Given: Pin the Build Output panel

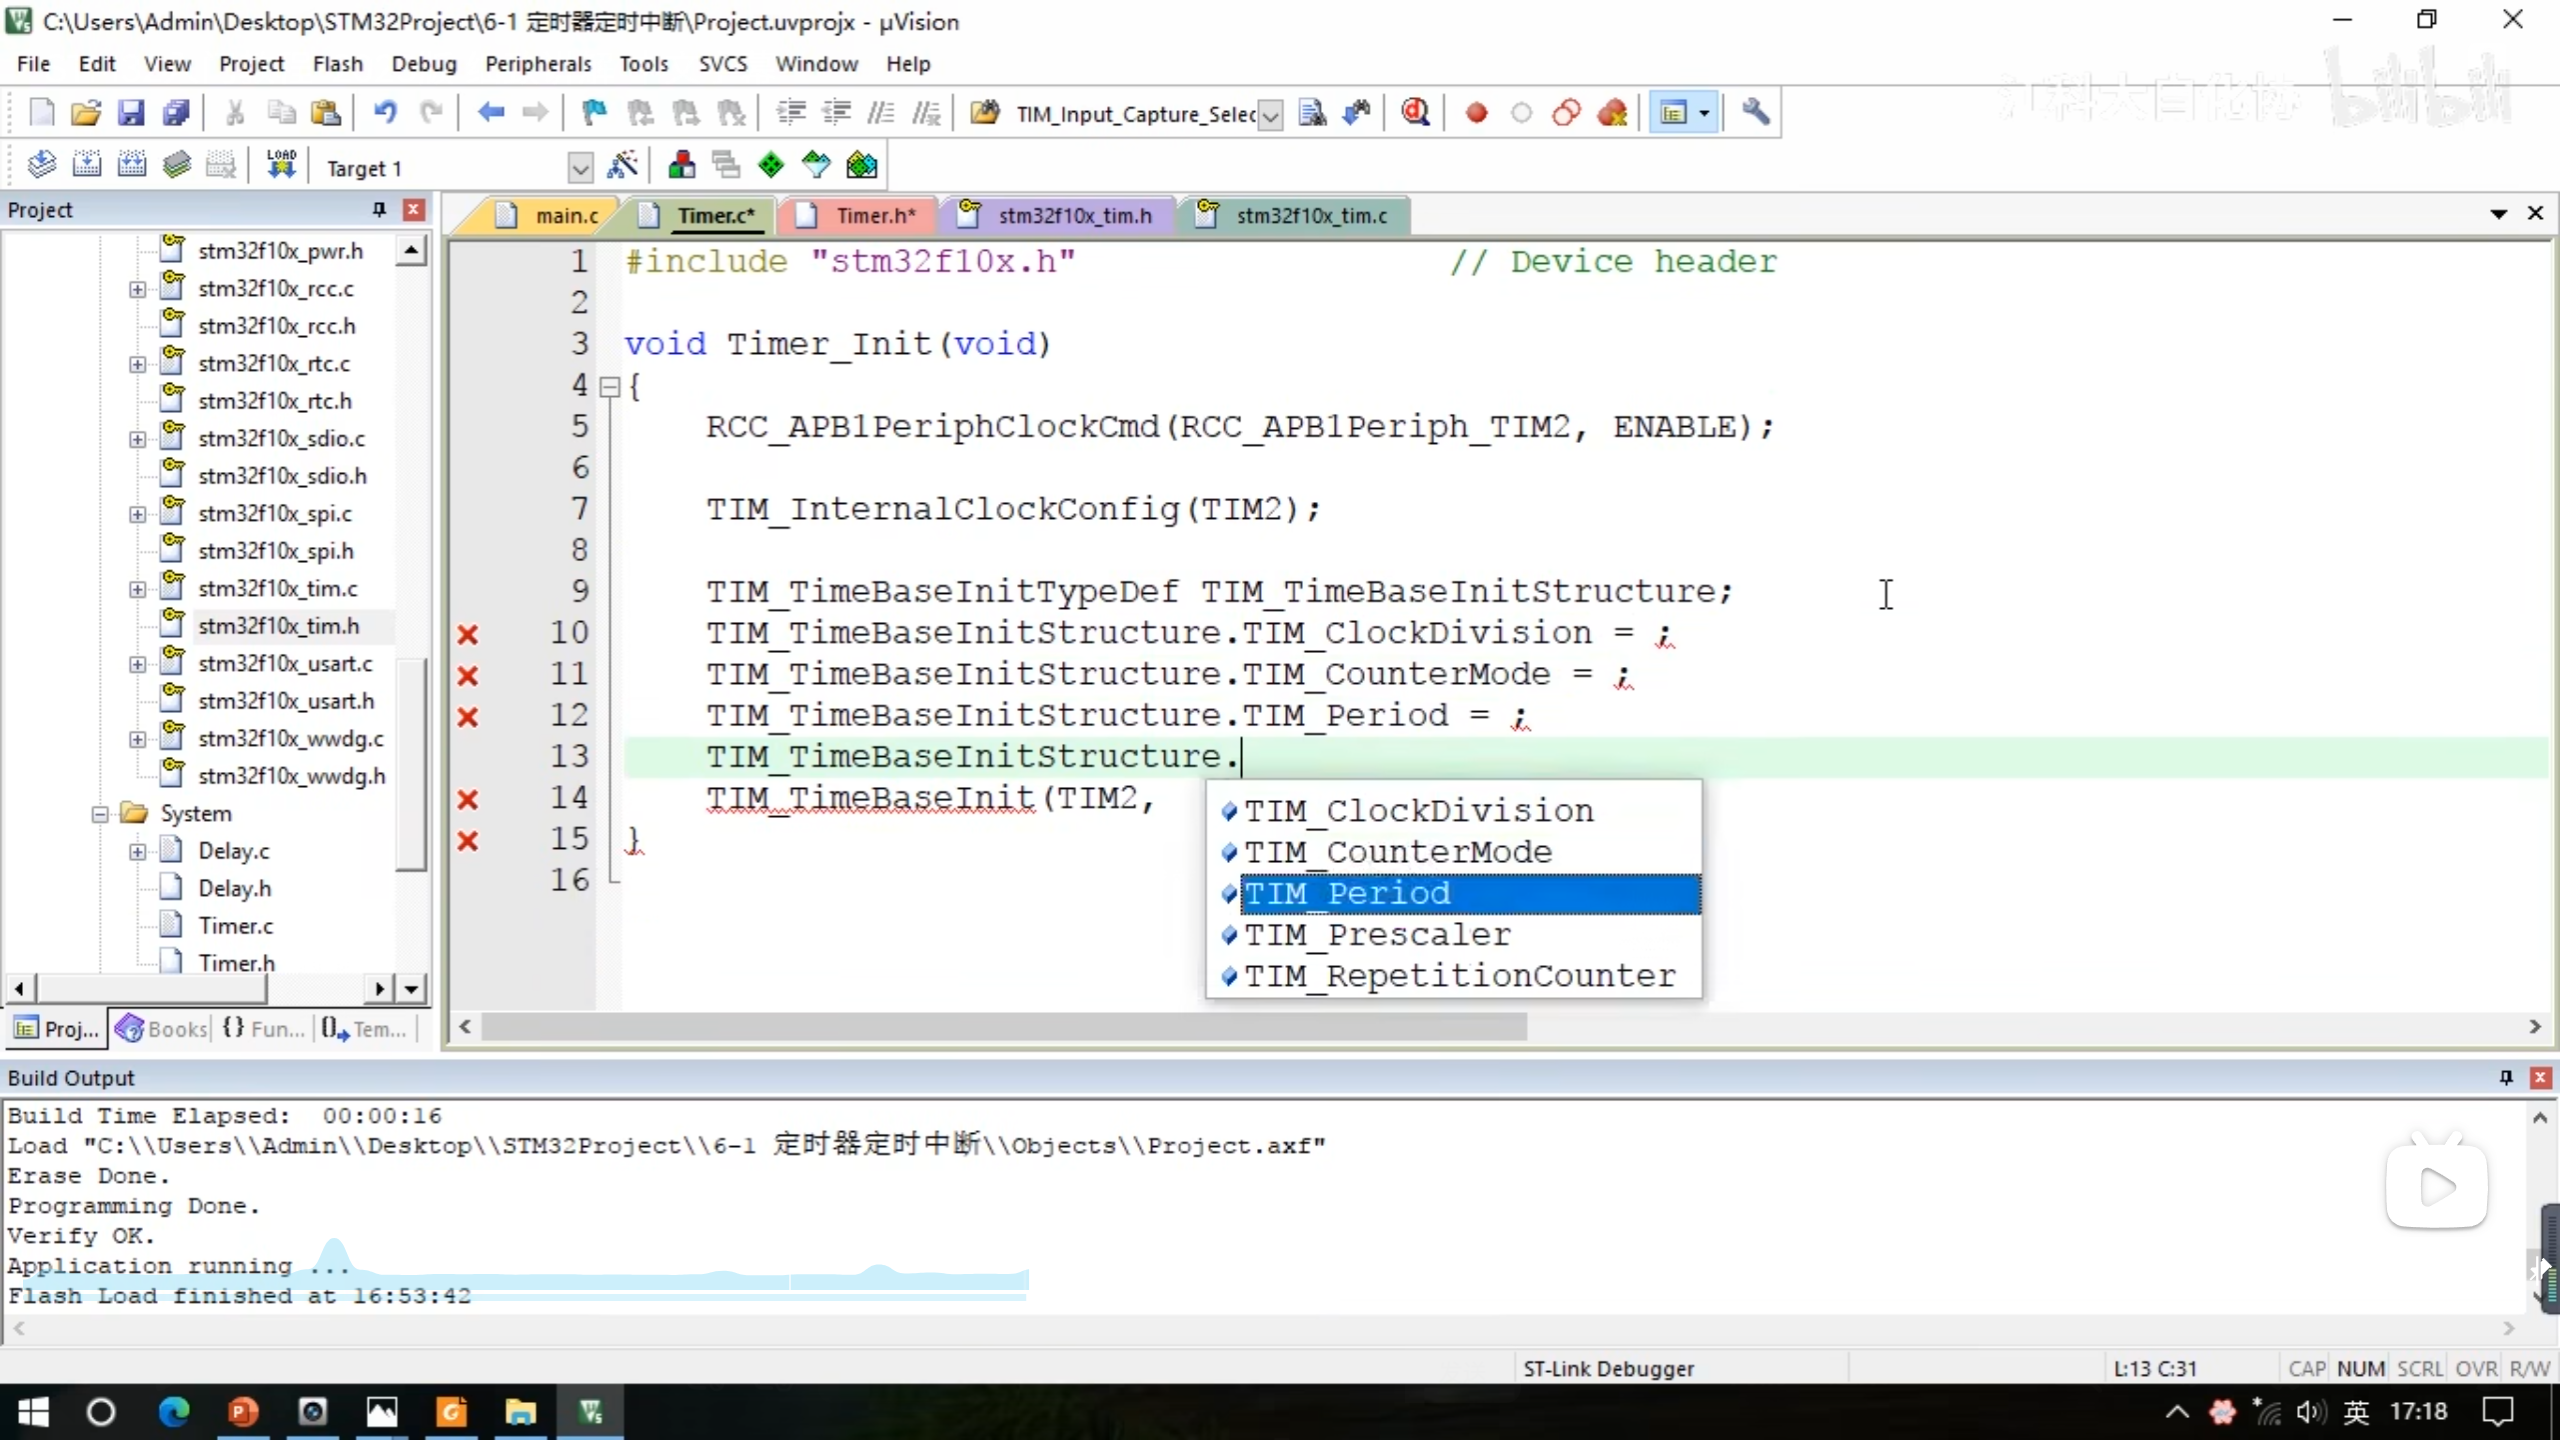Looking at the screenshot, I should tap(2505, 1077).
